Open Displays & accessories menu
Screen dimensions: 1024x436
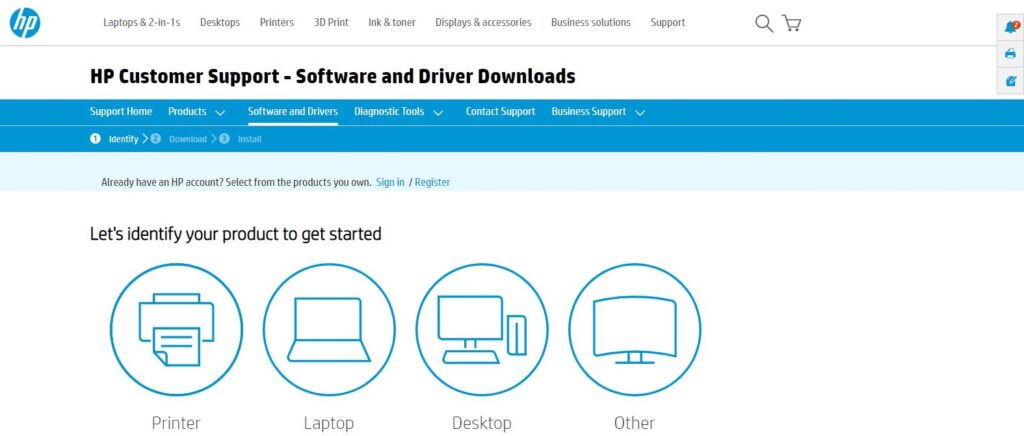[x=483, y=22]
